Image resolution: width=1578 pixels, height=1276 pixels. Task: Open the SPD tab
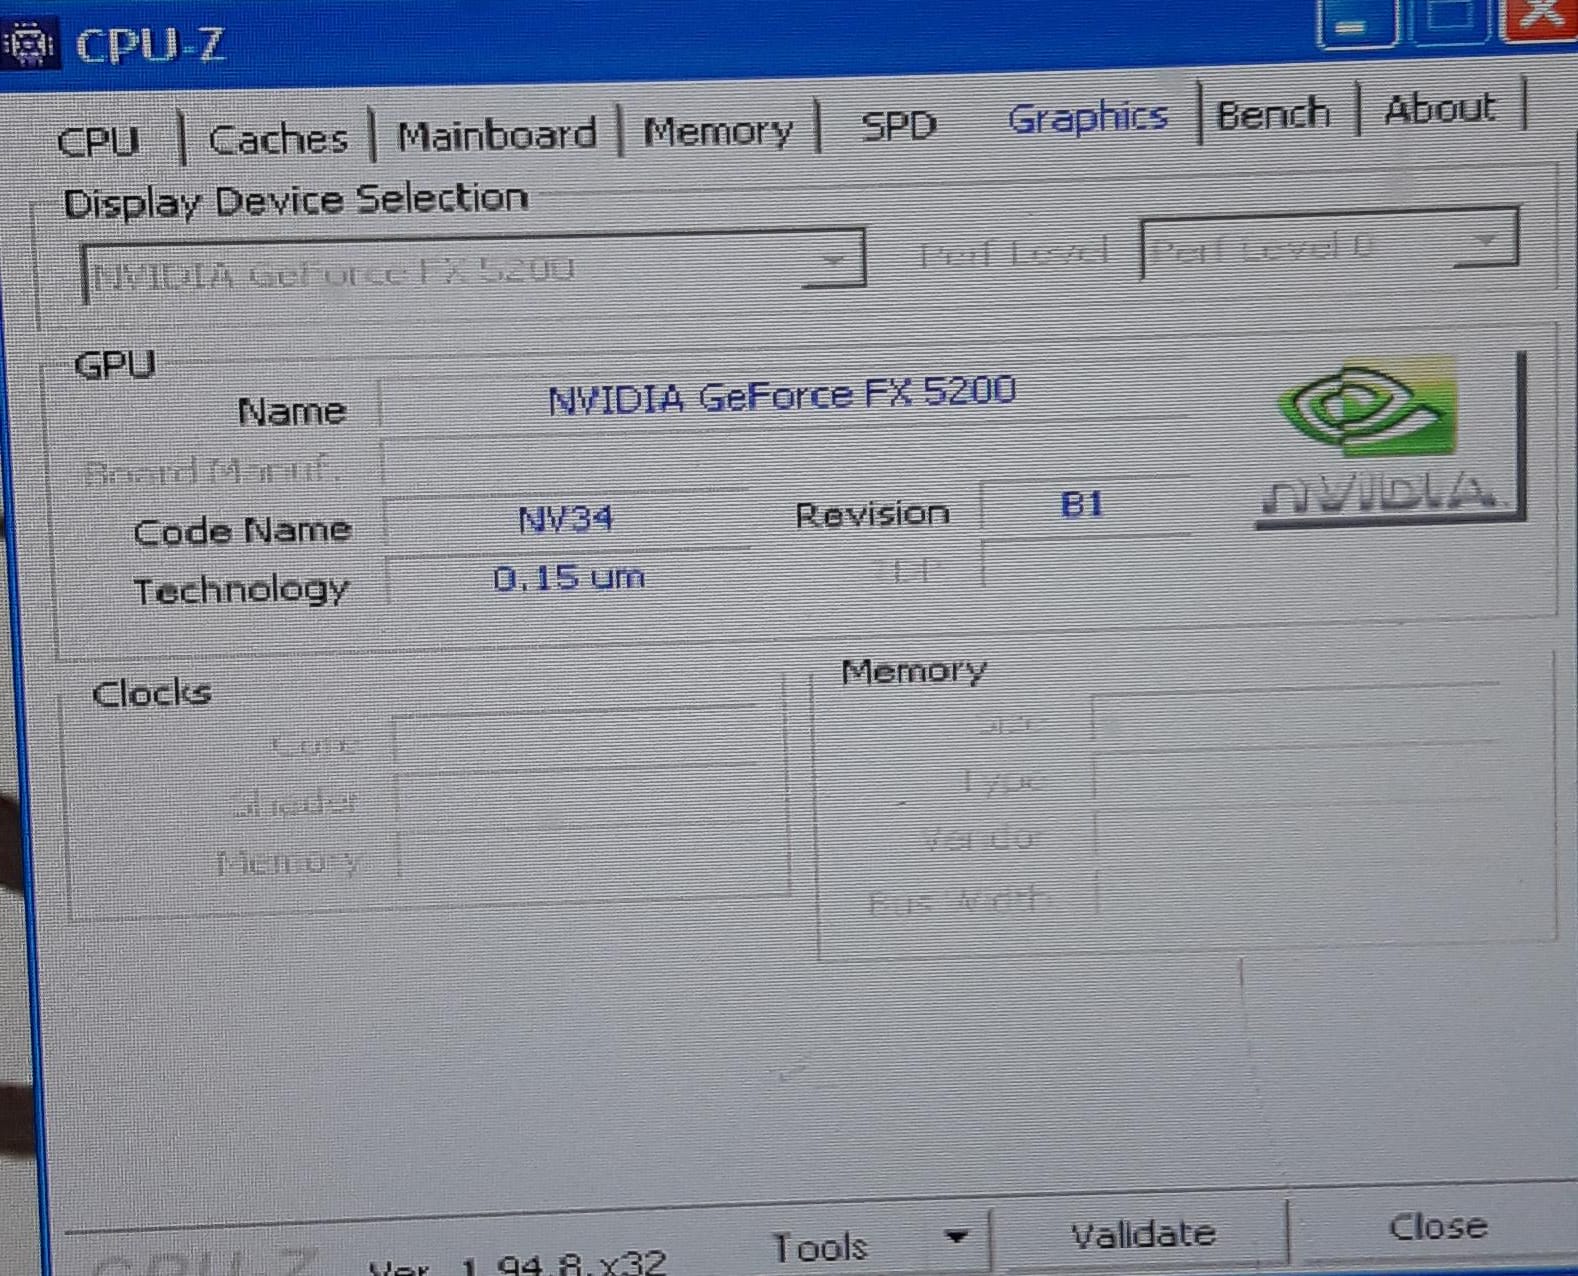click(x=899, y=125)
